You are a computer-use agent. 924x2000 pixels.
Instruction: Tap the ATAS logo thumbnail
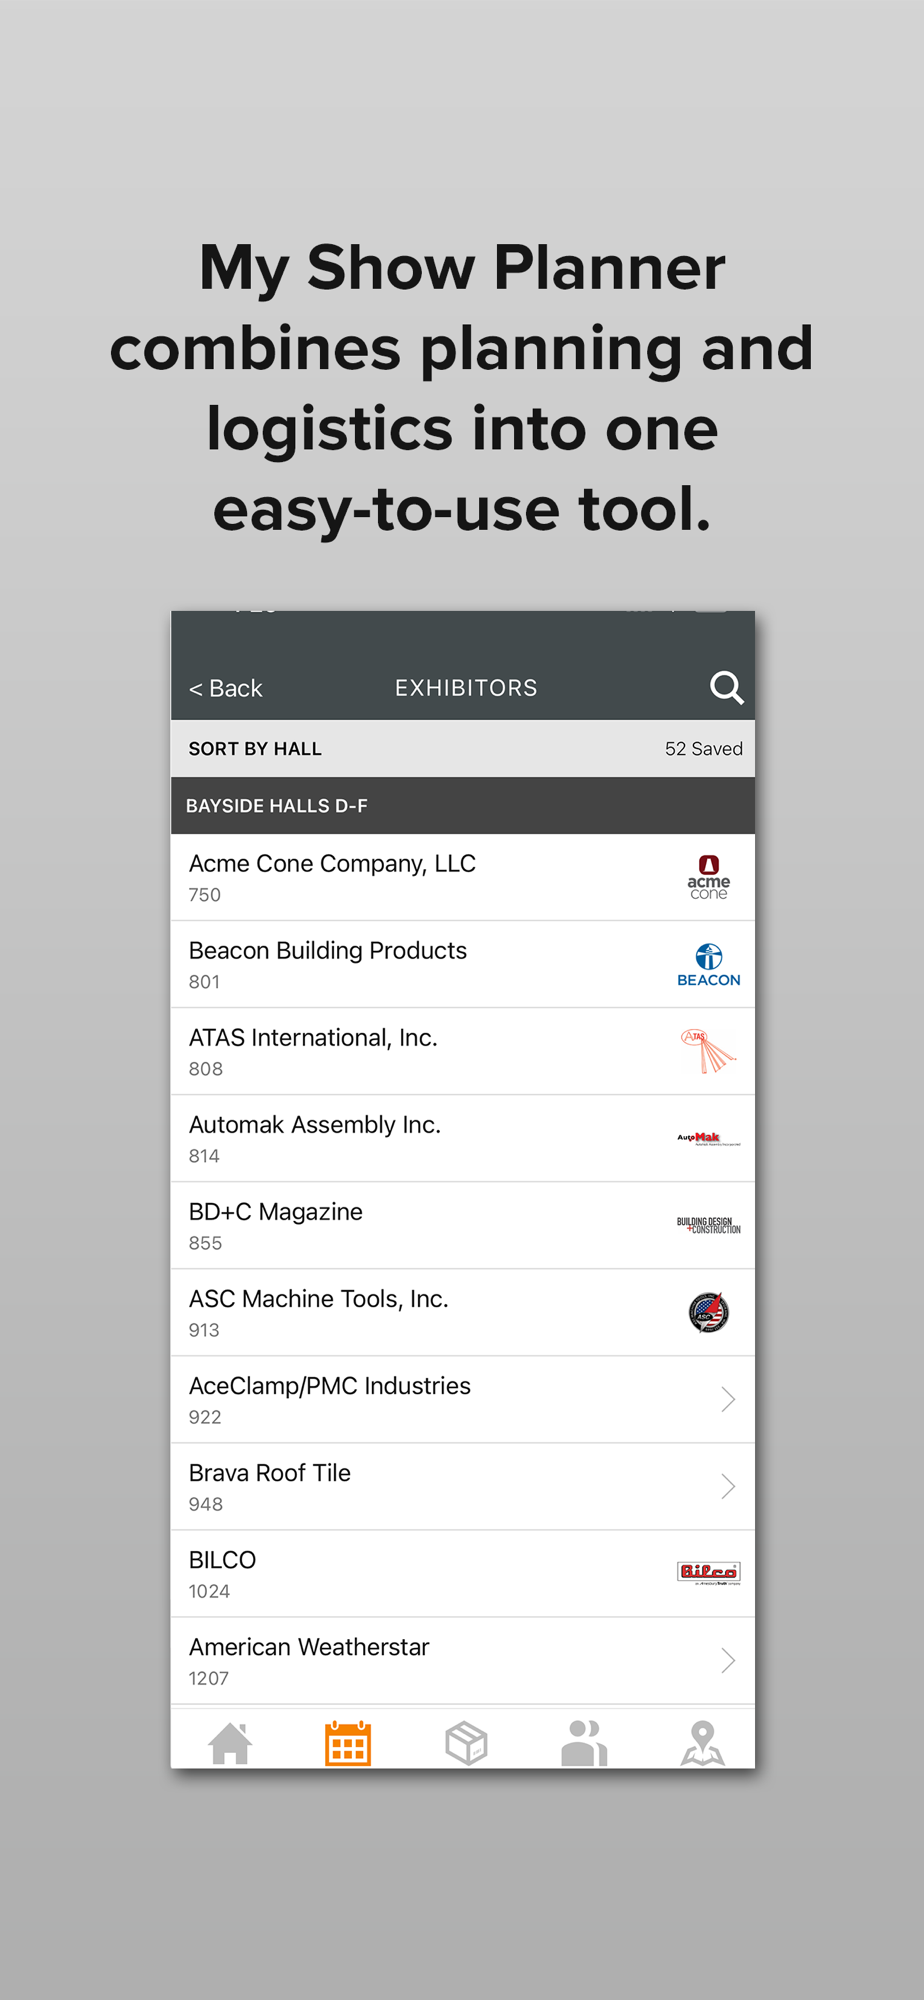tap(709, 1051)
